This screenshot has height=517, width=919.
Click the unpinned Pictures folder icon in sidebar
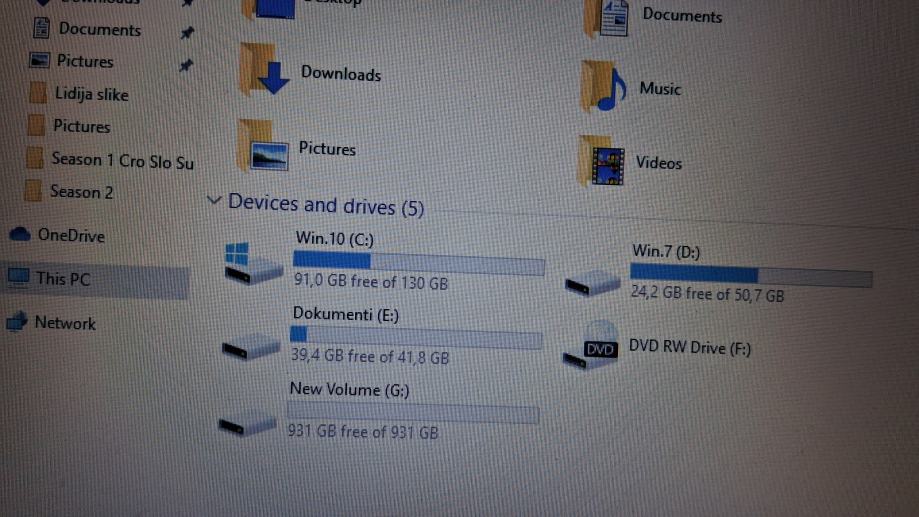(36, 125)
